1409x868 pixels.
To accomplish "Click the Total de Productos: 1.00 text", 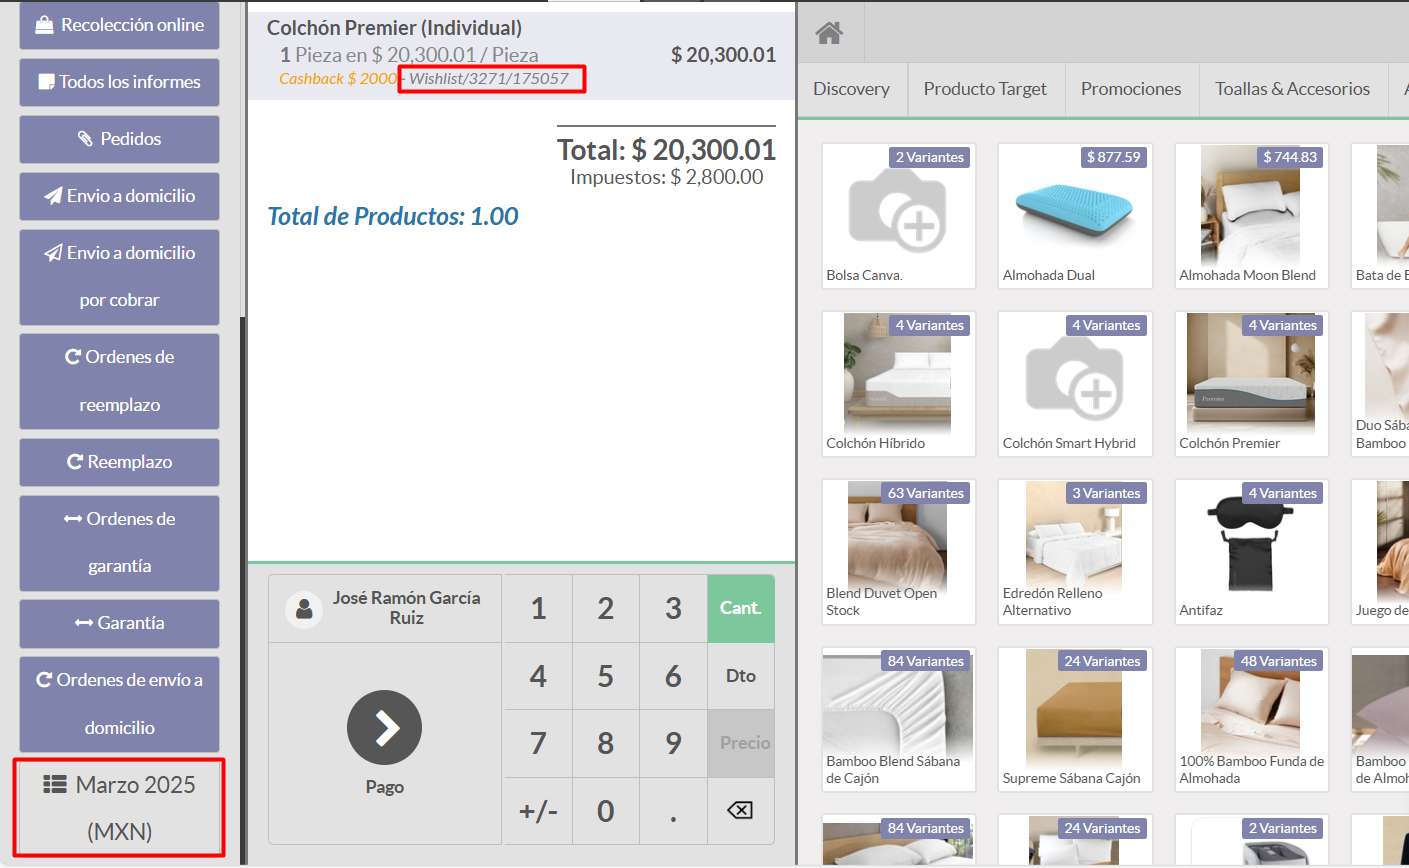I will [x=393, y=216].
